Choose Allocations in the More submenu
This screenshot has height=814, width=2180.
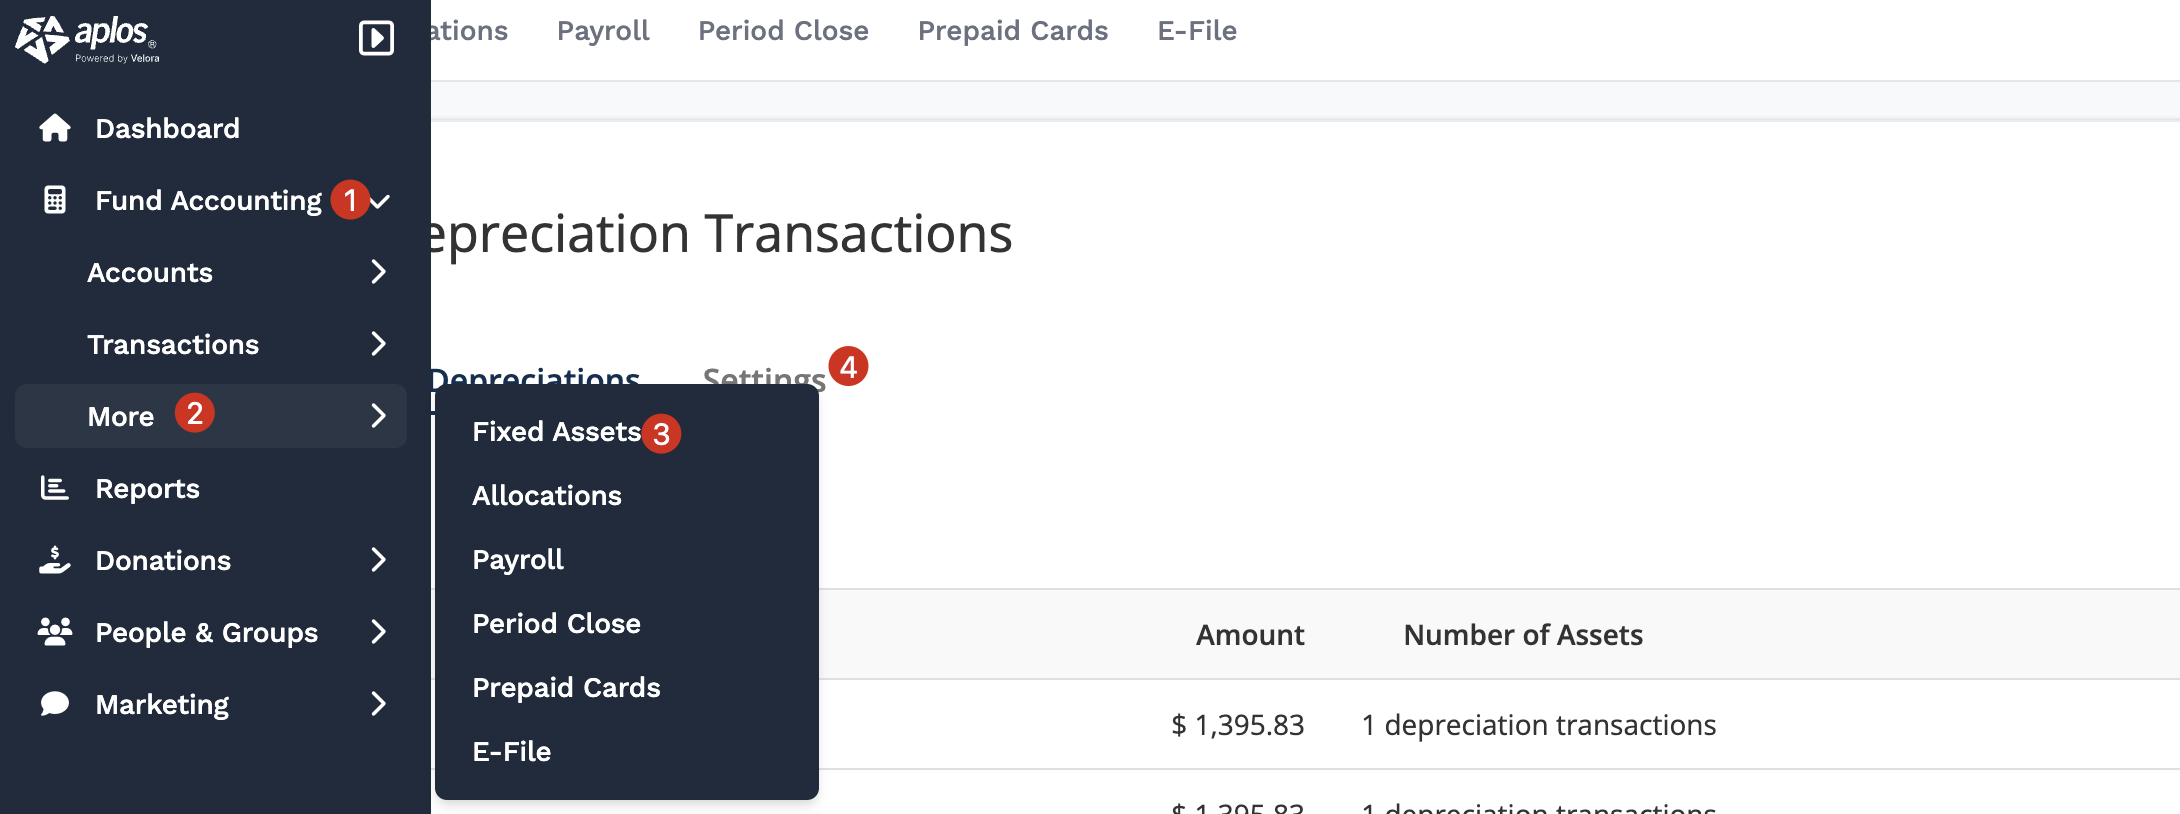[x=547, y=496]
